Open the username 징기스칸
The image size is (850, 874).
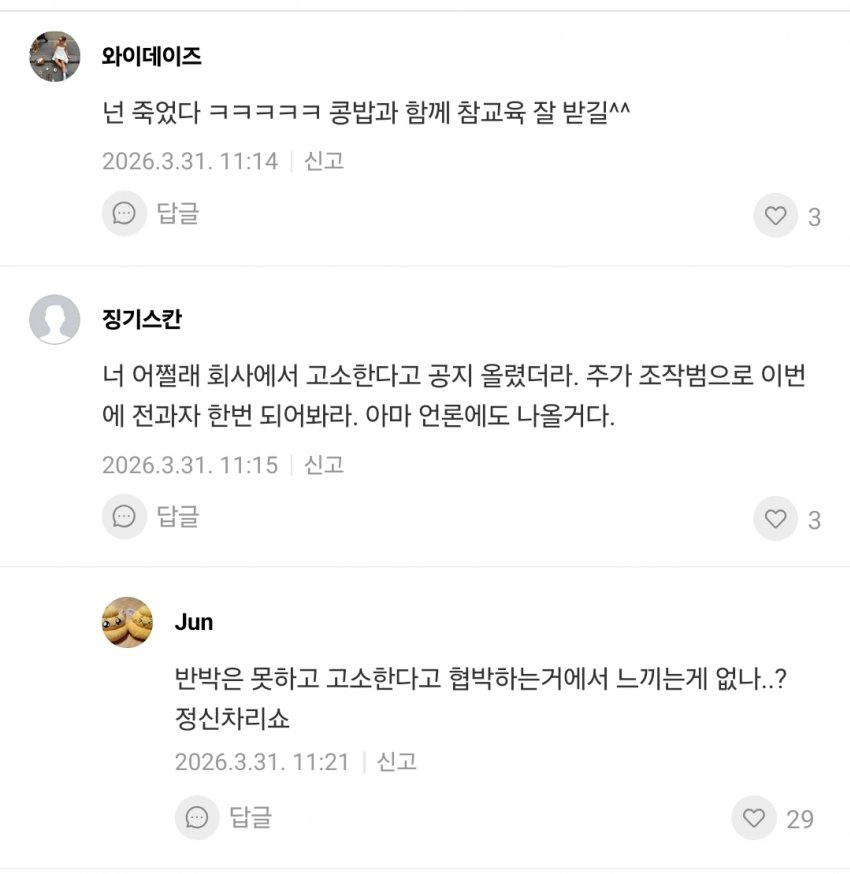pyautogui.click(x=142, y=320)
